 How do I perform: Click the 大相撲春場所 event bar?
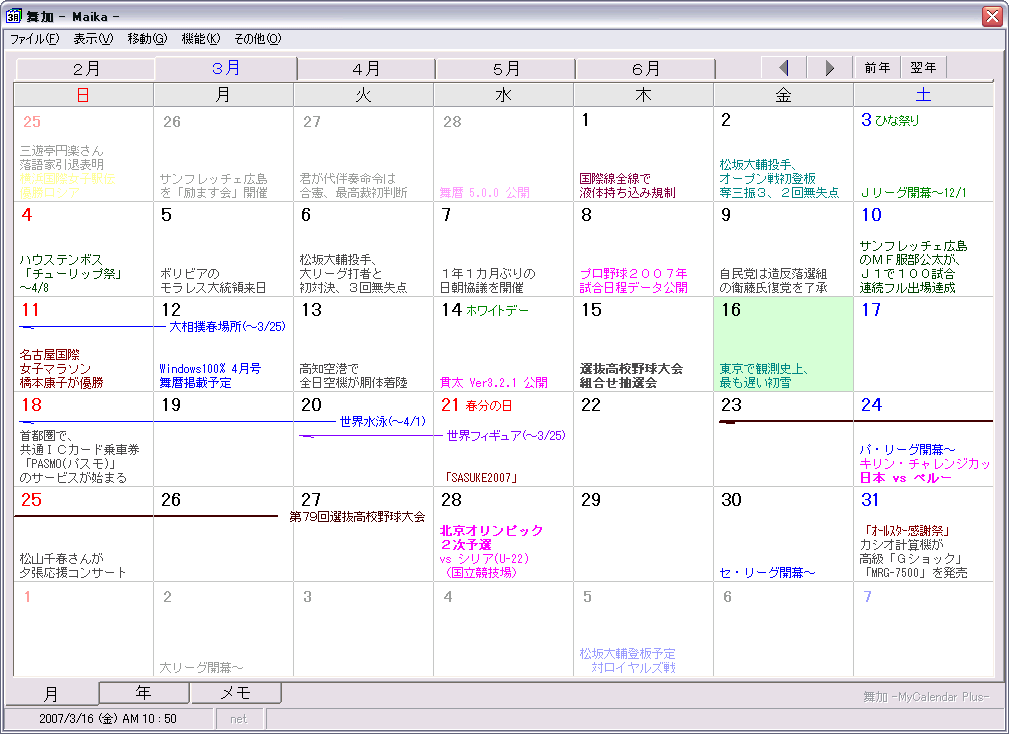coord(227,326)
